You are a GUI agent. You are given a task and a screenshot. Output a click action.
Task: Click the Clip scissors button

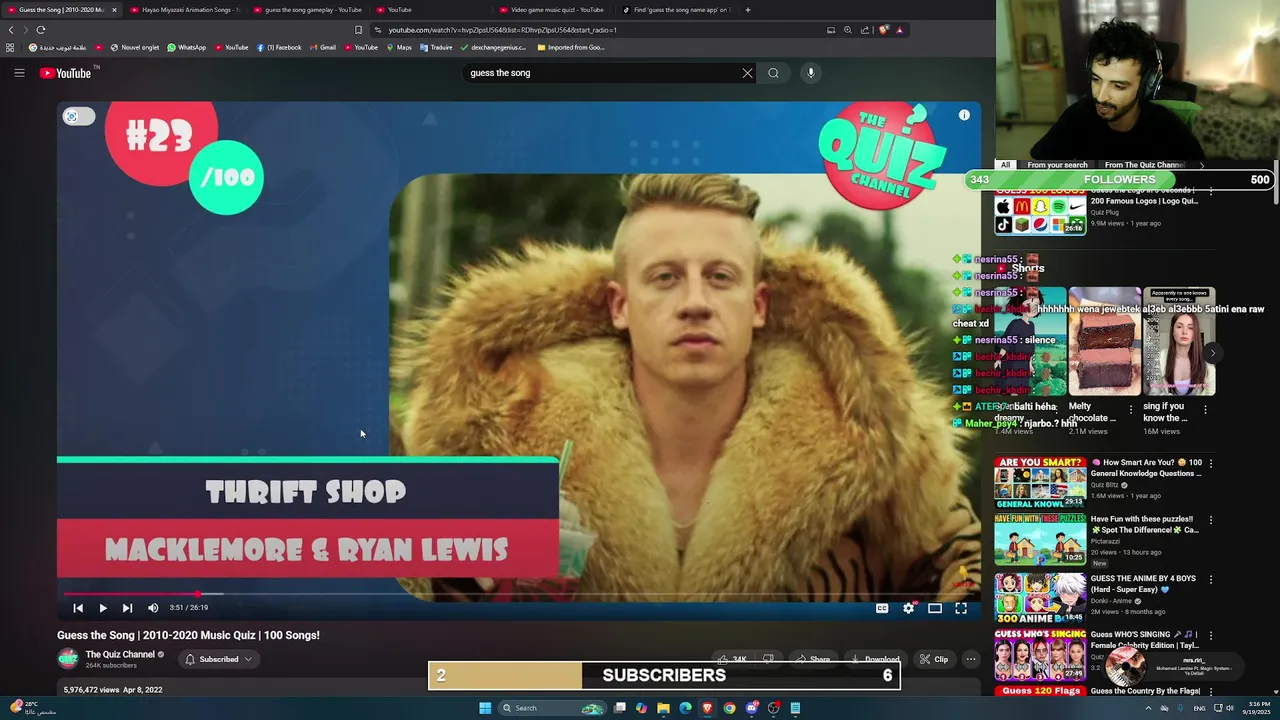(x=934, y=660)
